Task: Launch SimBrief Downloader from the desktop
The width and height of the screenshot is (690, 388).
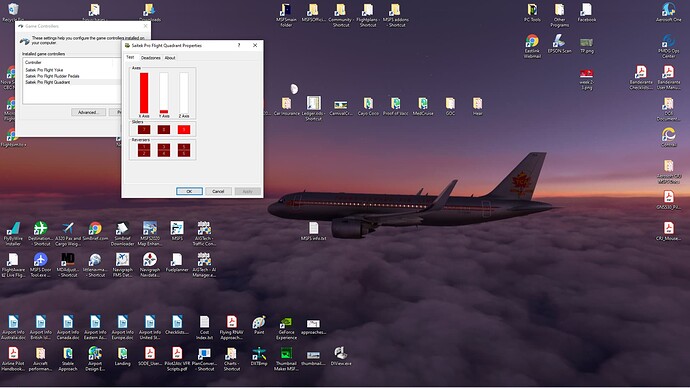Action: (x=122, y=233)
